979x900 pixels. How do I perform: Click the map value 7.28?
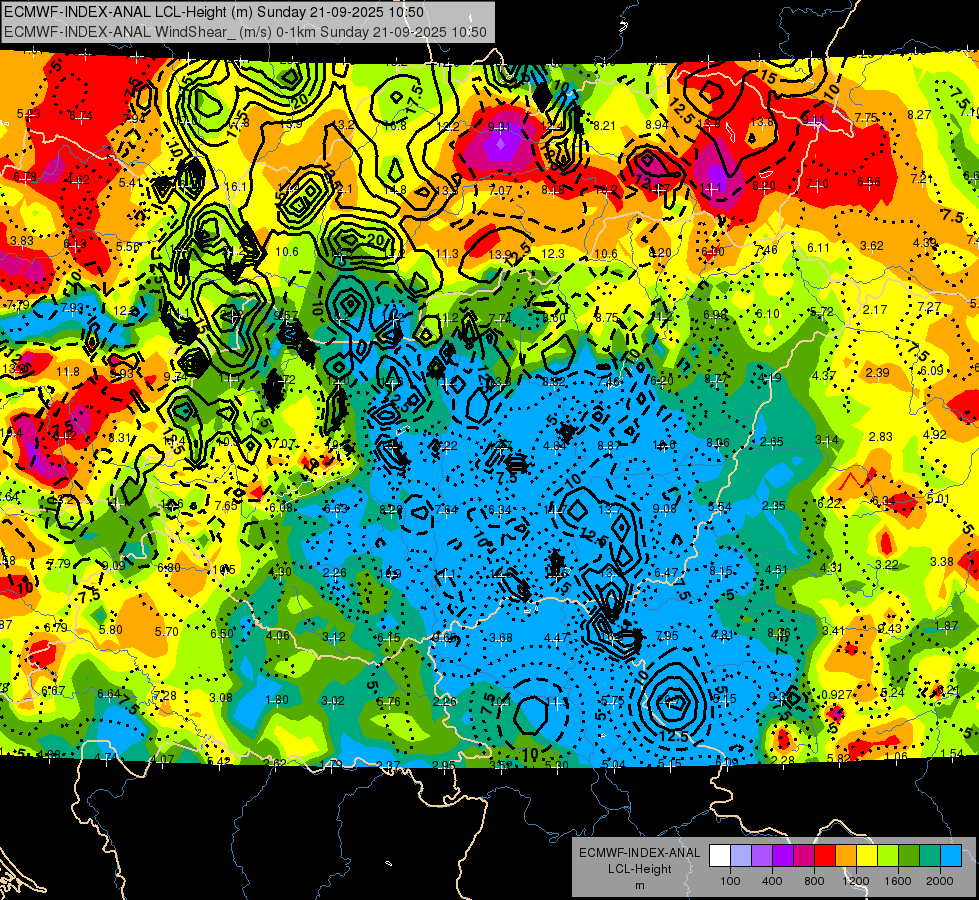[165, 696]
